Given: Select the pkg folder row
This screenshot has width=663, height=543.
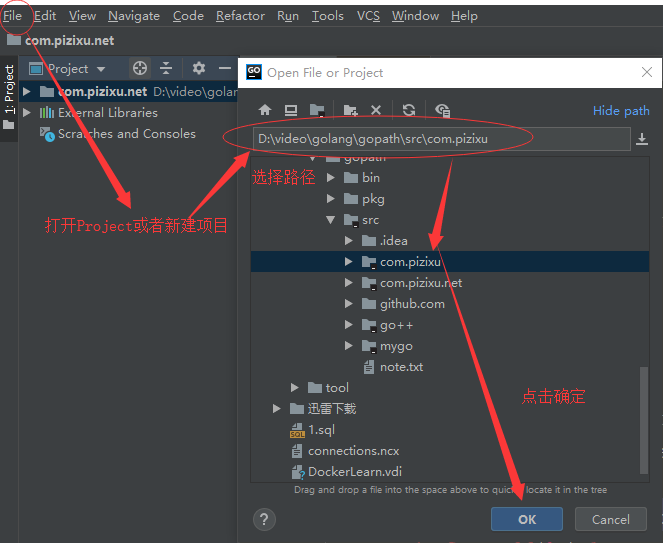Looking at the screenshot, I should [x=450, y=199].
